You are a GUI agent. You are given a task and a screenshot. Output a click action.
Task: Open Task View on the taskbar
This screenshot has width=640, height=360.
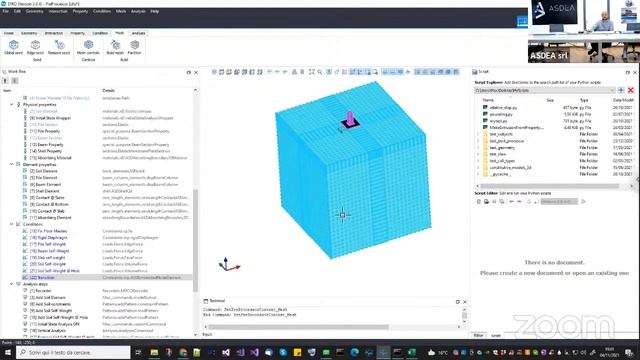pos(138,352)
